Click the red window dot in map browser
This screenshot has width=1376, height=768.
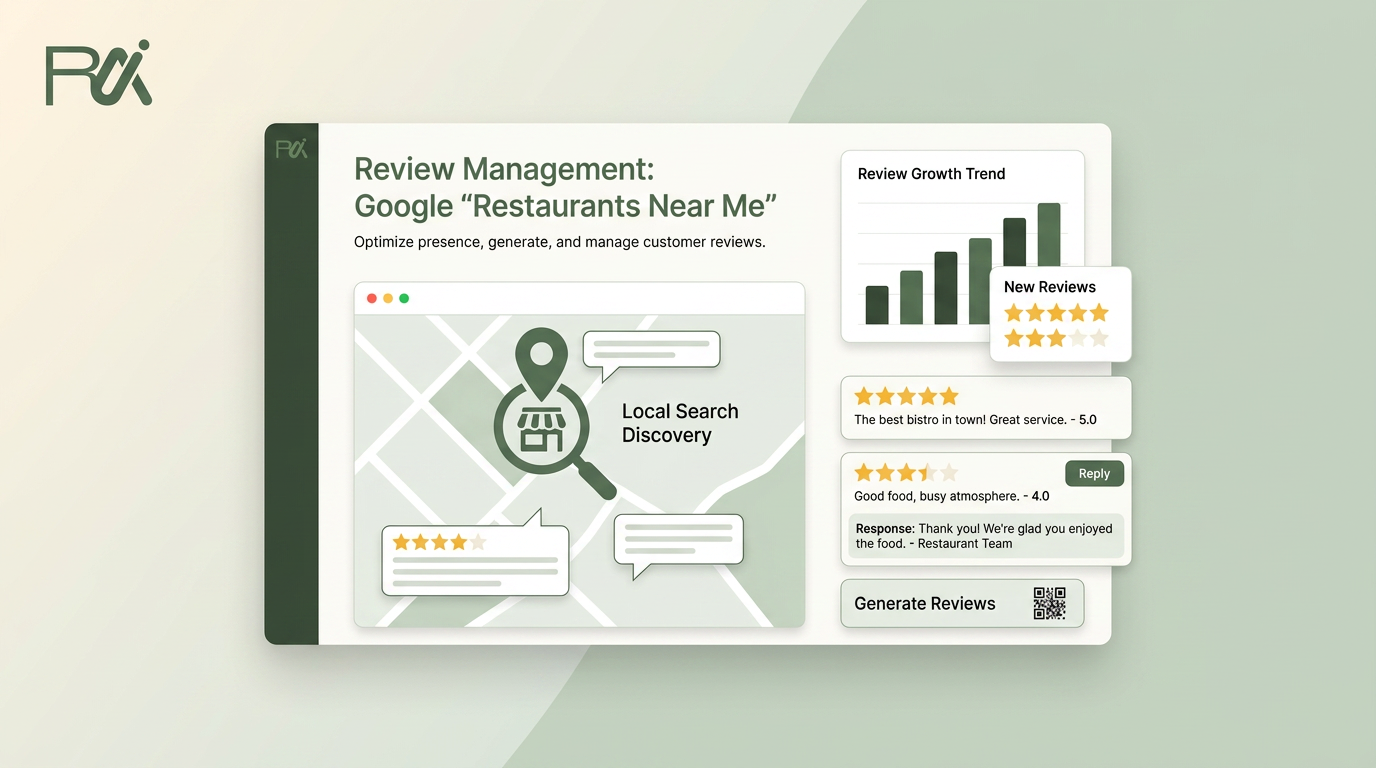pyautogui.click(x=372, y=298)
